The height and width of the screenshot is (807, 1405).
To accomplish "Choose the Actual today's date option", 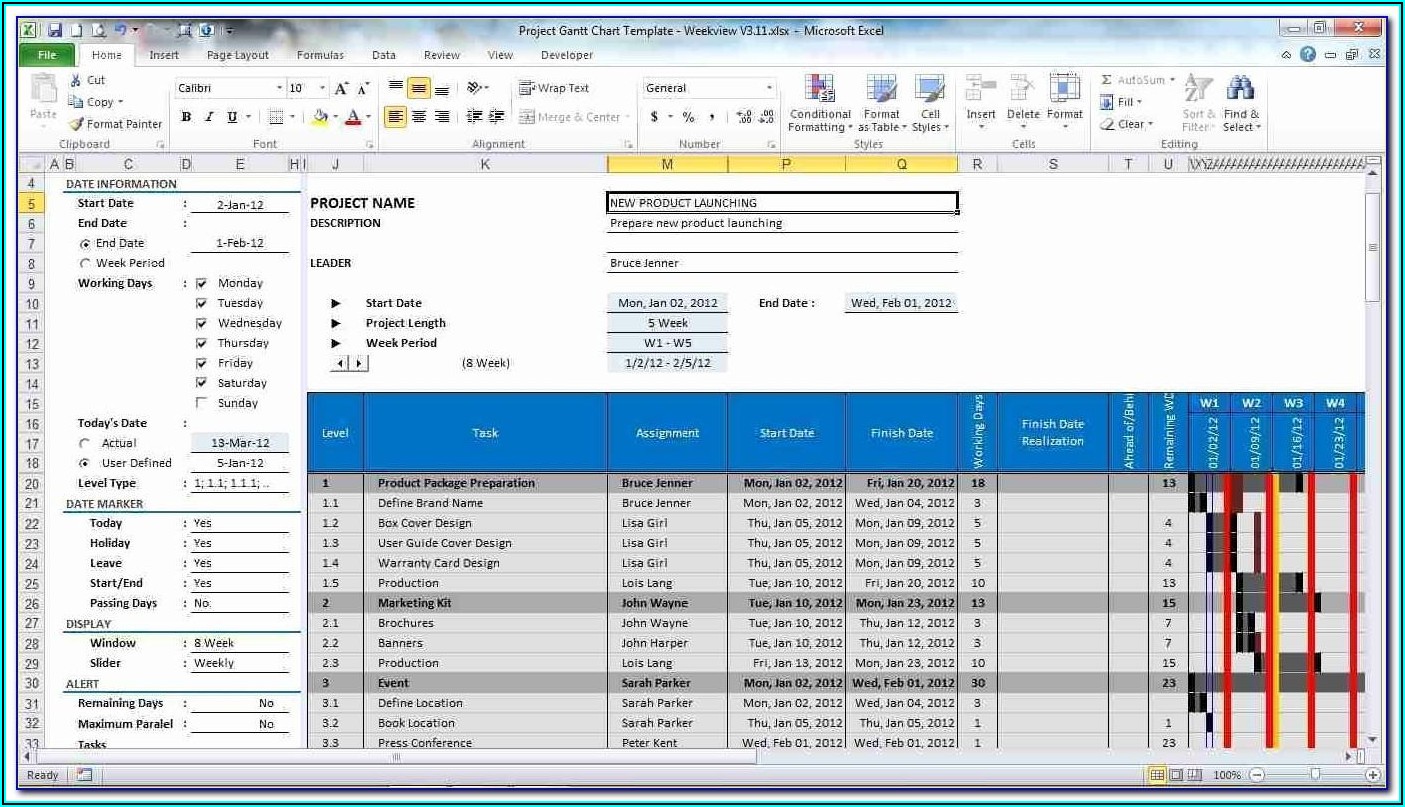I will tap(85, 444).
